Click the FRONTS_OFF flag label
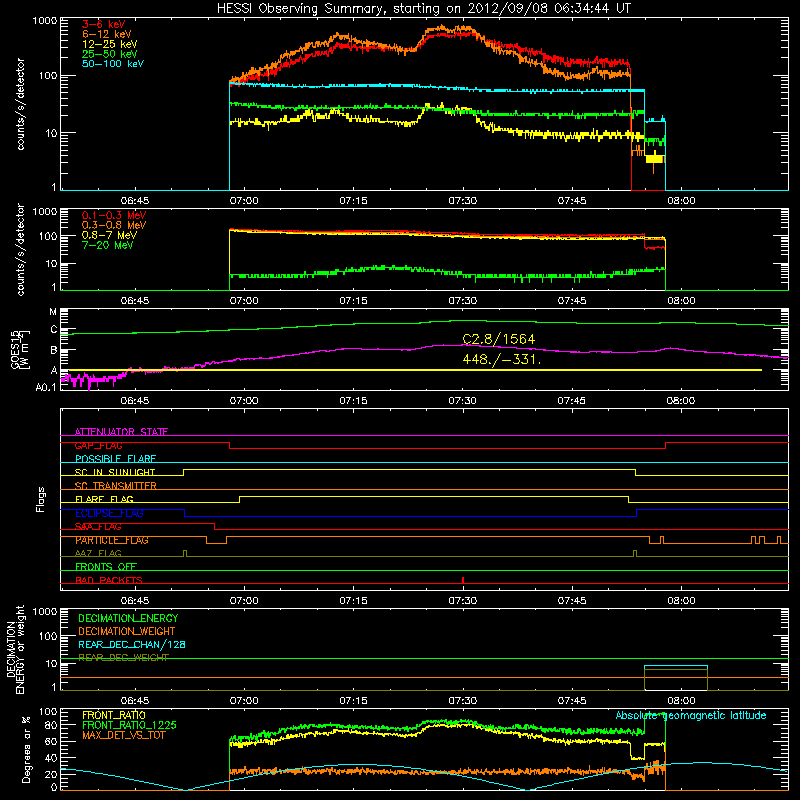The image size is (800, 800). pos(106,566)
